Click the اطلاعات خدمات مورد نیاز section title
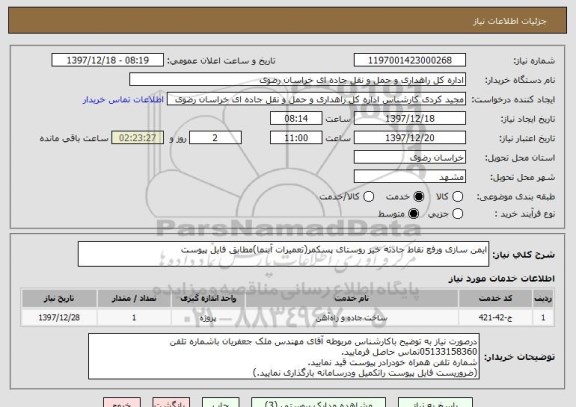 coord(501,279)
